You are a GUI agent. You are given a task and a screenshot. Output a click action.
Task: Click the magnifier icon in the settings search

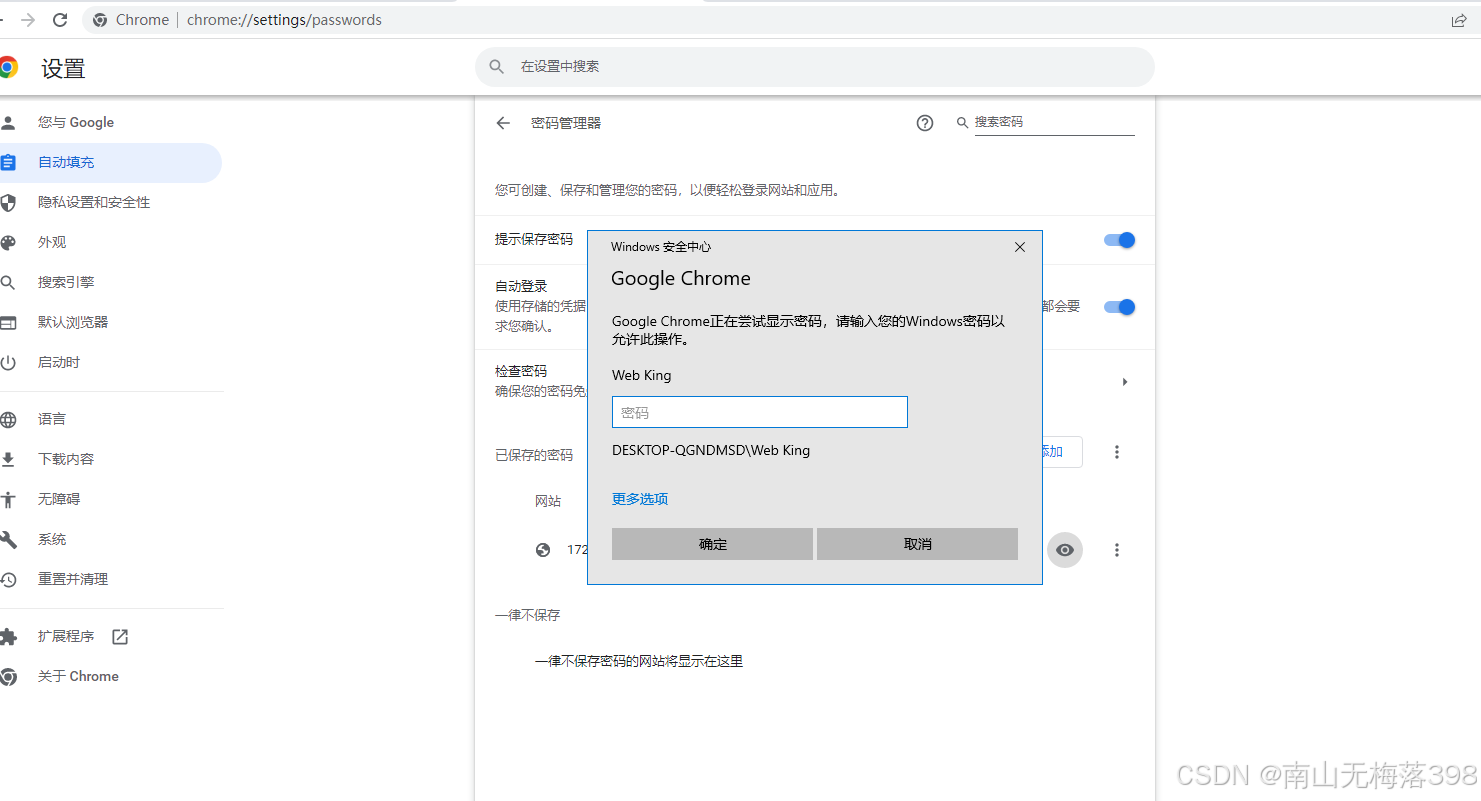click(497, 66)
